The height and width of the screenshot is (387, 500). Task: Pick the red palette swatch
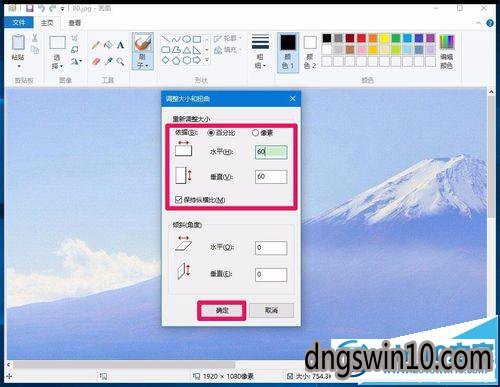[x=361, y=38]
